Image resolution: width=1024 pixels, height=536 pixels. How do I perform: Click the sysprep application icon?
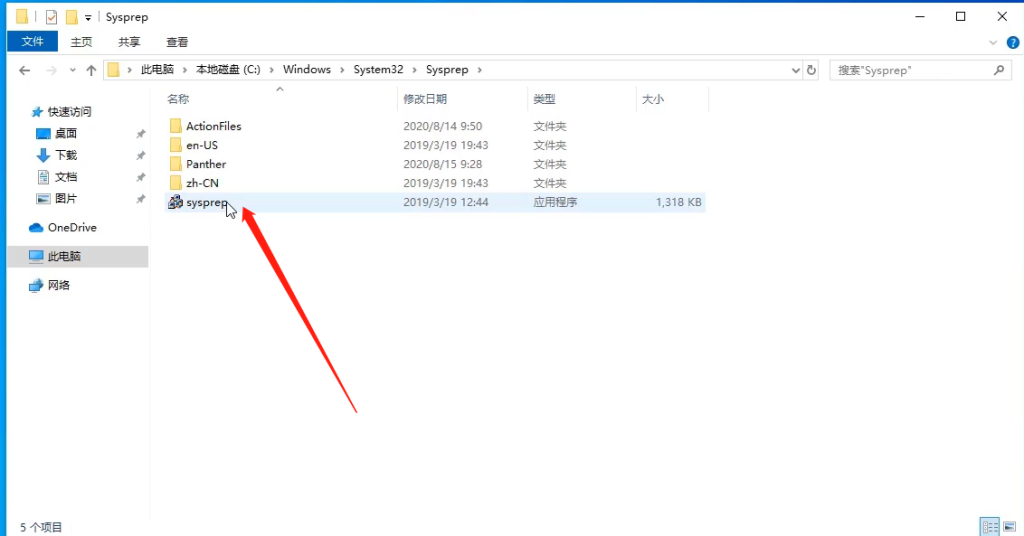175,202
